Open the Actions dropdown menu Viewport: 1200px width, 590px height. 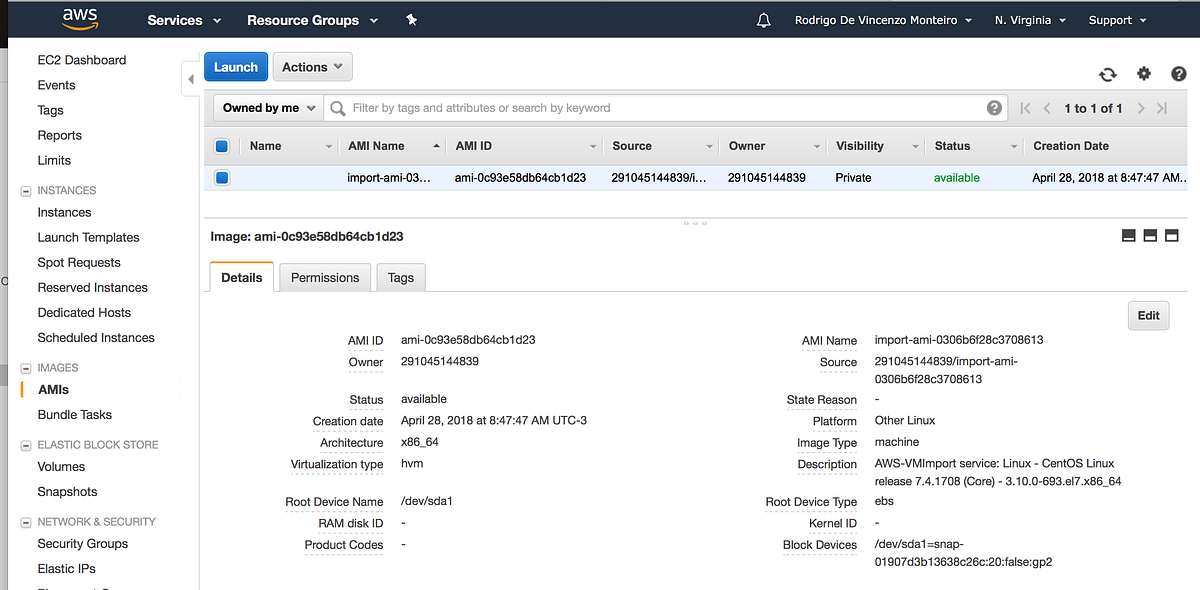coord(312,66)
